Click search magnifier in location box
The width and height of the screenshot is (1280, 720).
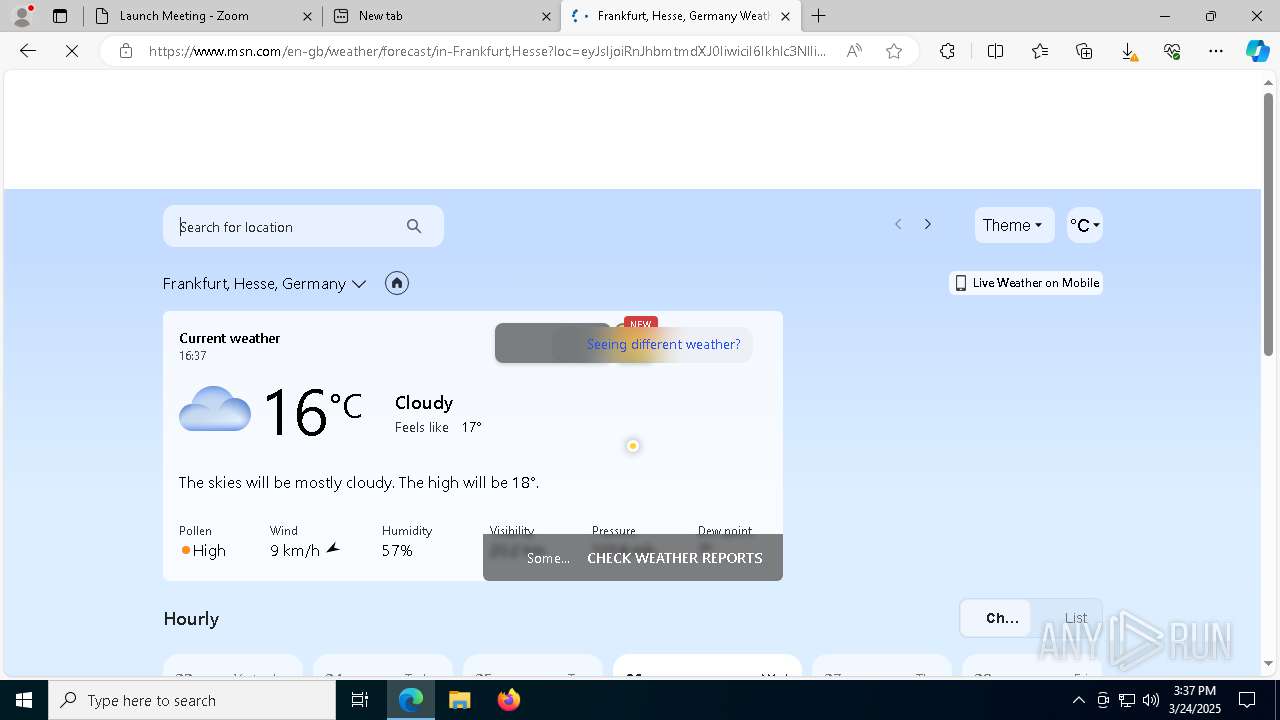[414, 226]
